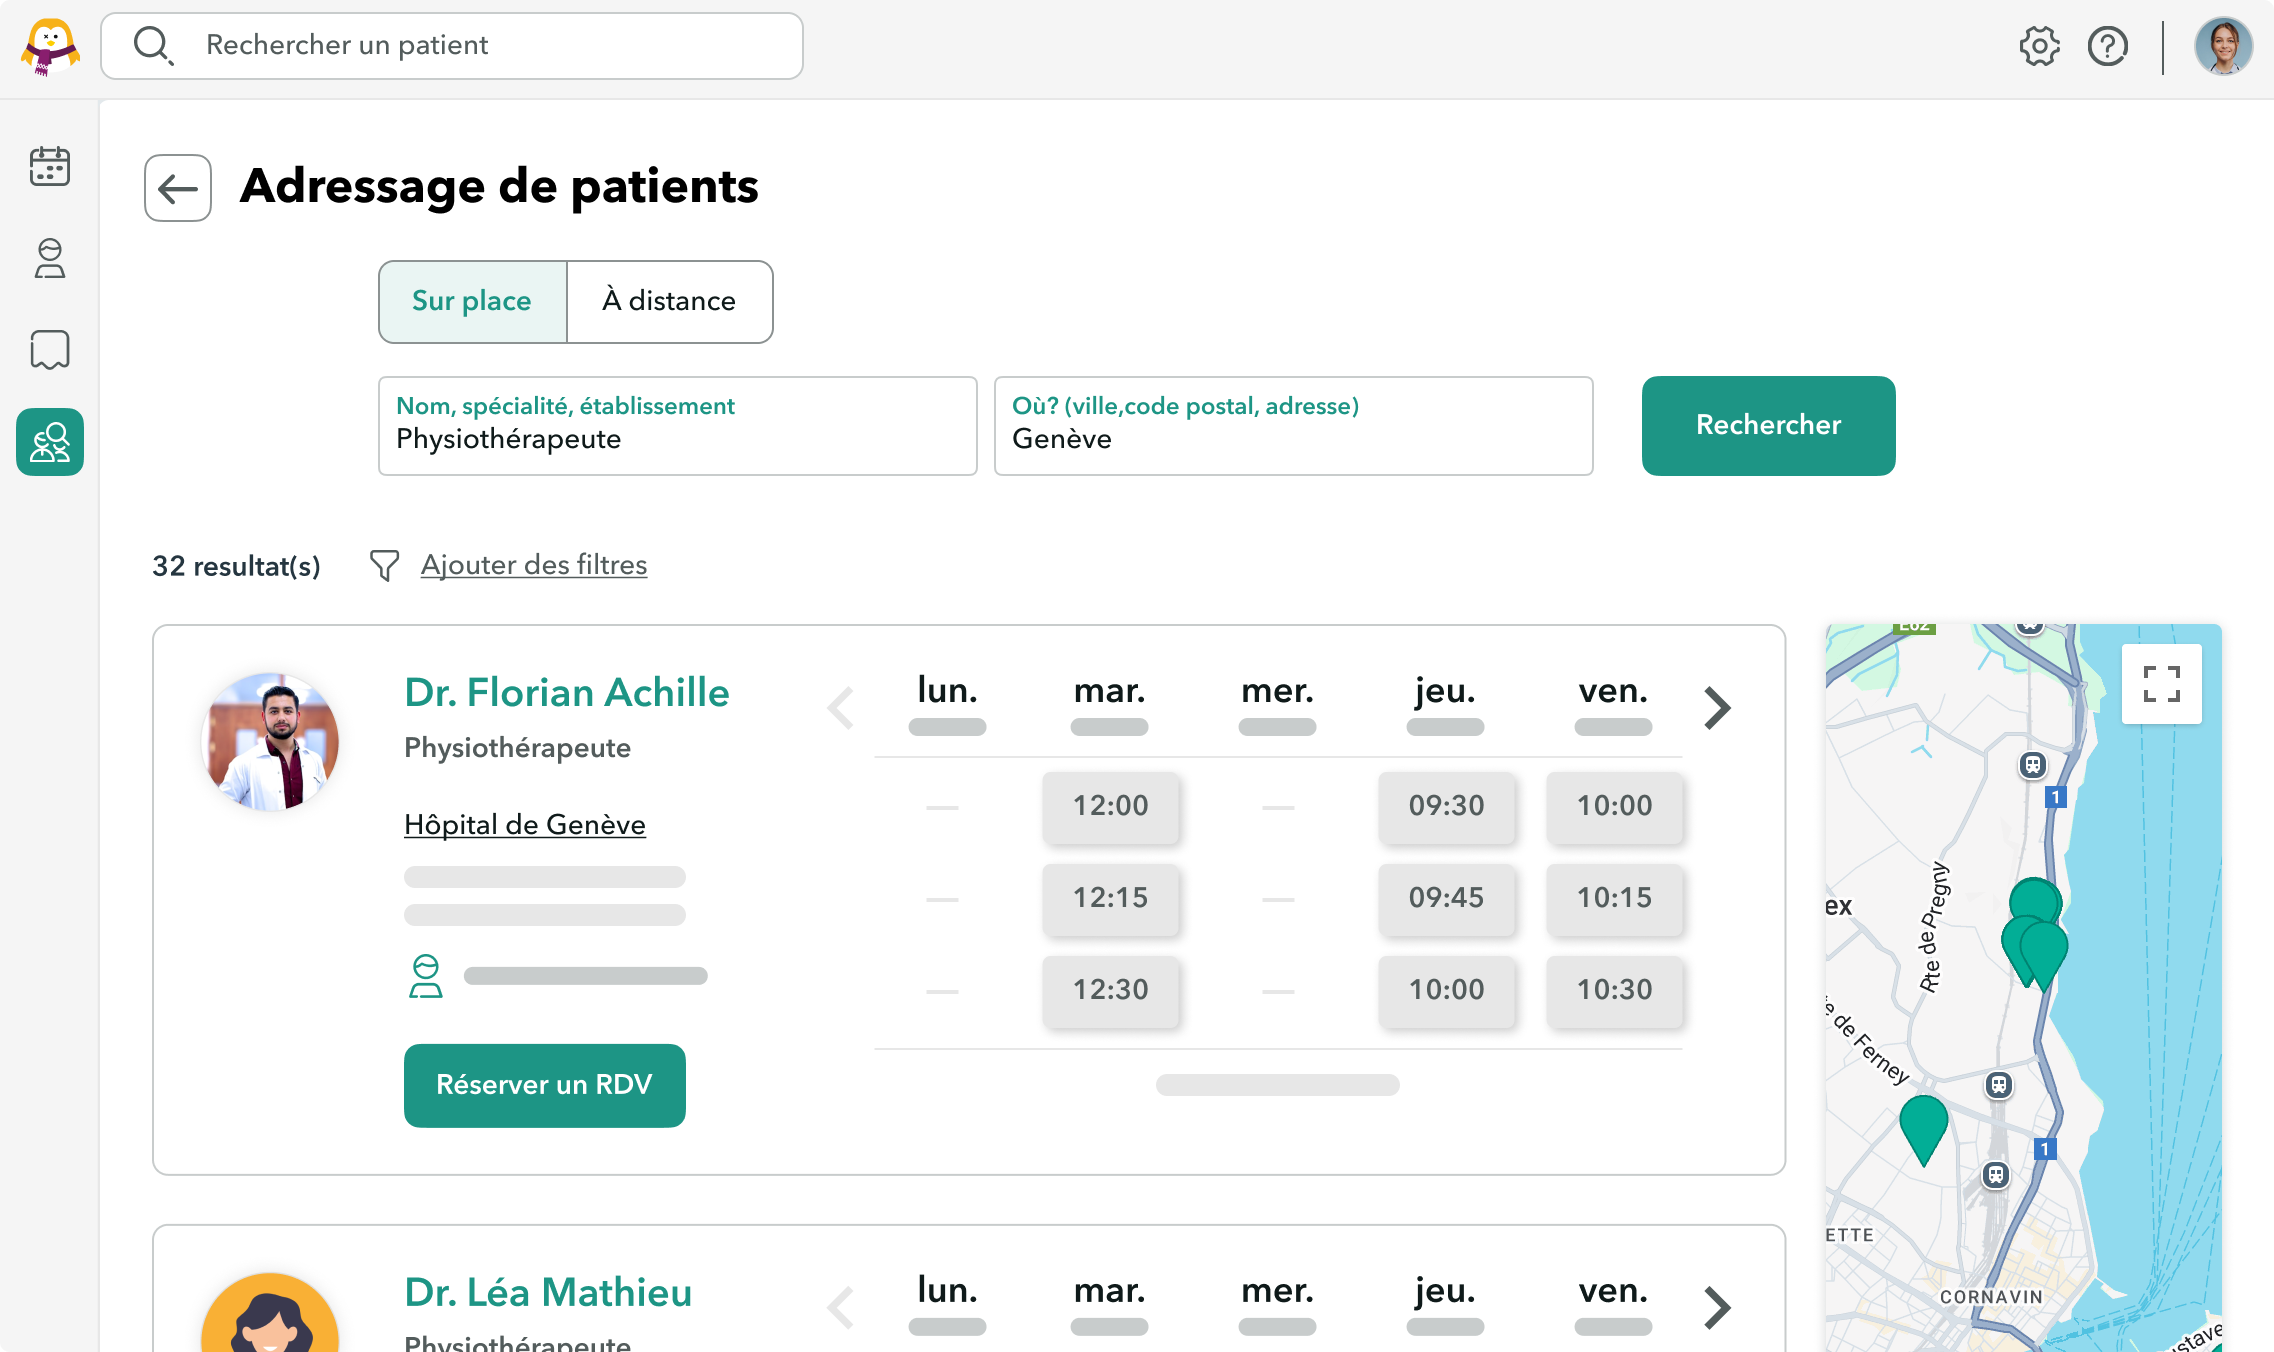Pick the Tuesday 12:00 slot
The image size is (2274, 1352).
pyautogui.click(x=1110, y=806)
